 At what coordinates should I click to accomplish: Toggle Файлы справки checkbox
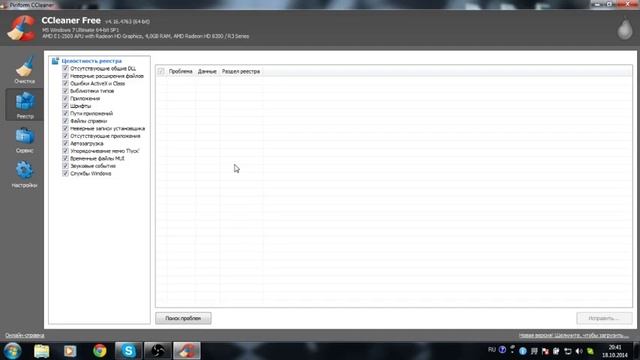click(65, 121)
